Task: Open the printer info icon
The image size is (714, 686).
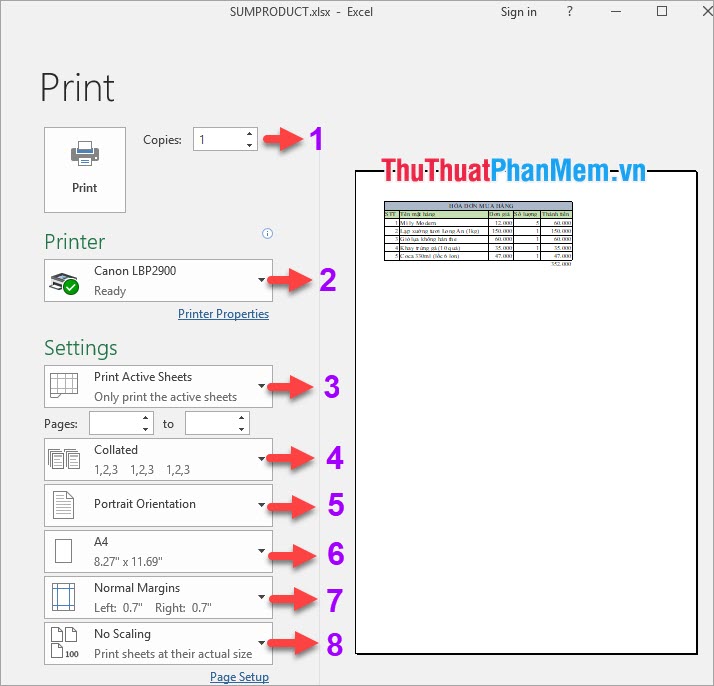Action: 267,234
